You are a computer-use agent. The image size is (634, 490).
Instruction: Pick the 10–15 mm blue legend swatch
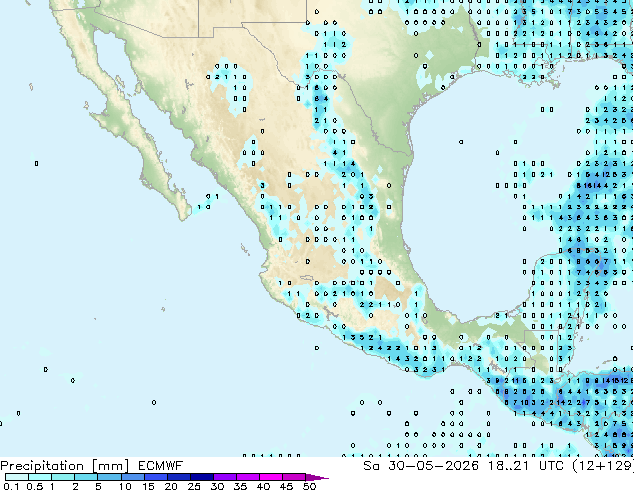coord(132,477)
